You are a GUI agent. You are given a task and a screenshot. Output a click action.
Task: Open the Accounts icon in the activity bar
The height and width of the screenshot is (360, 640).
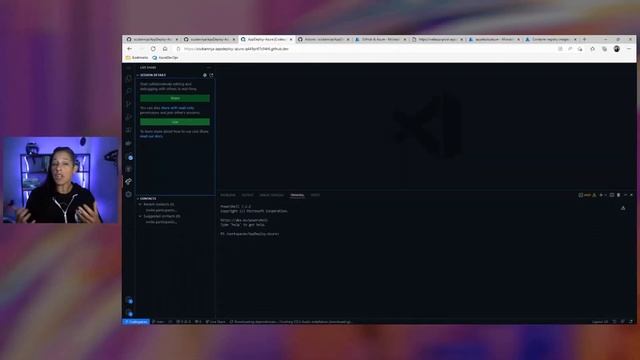(129, 300)
